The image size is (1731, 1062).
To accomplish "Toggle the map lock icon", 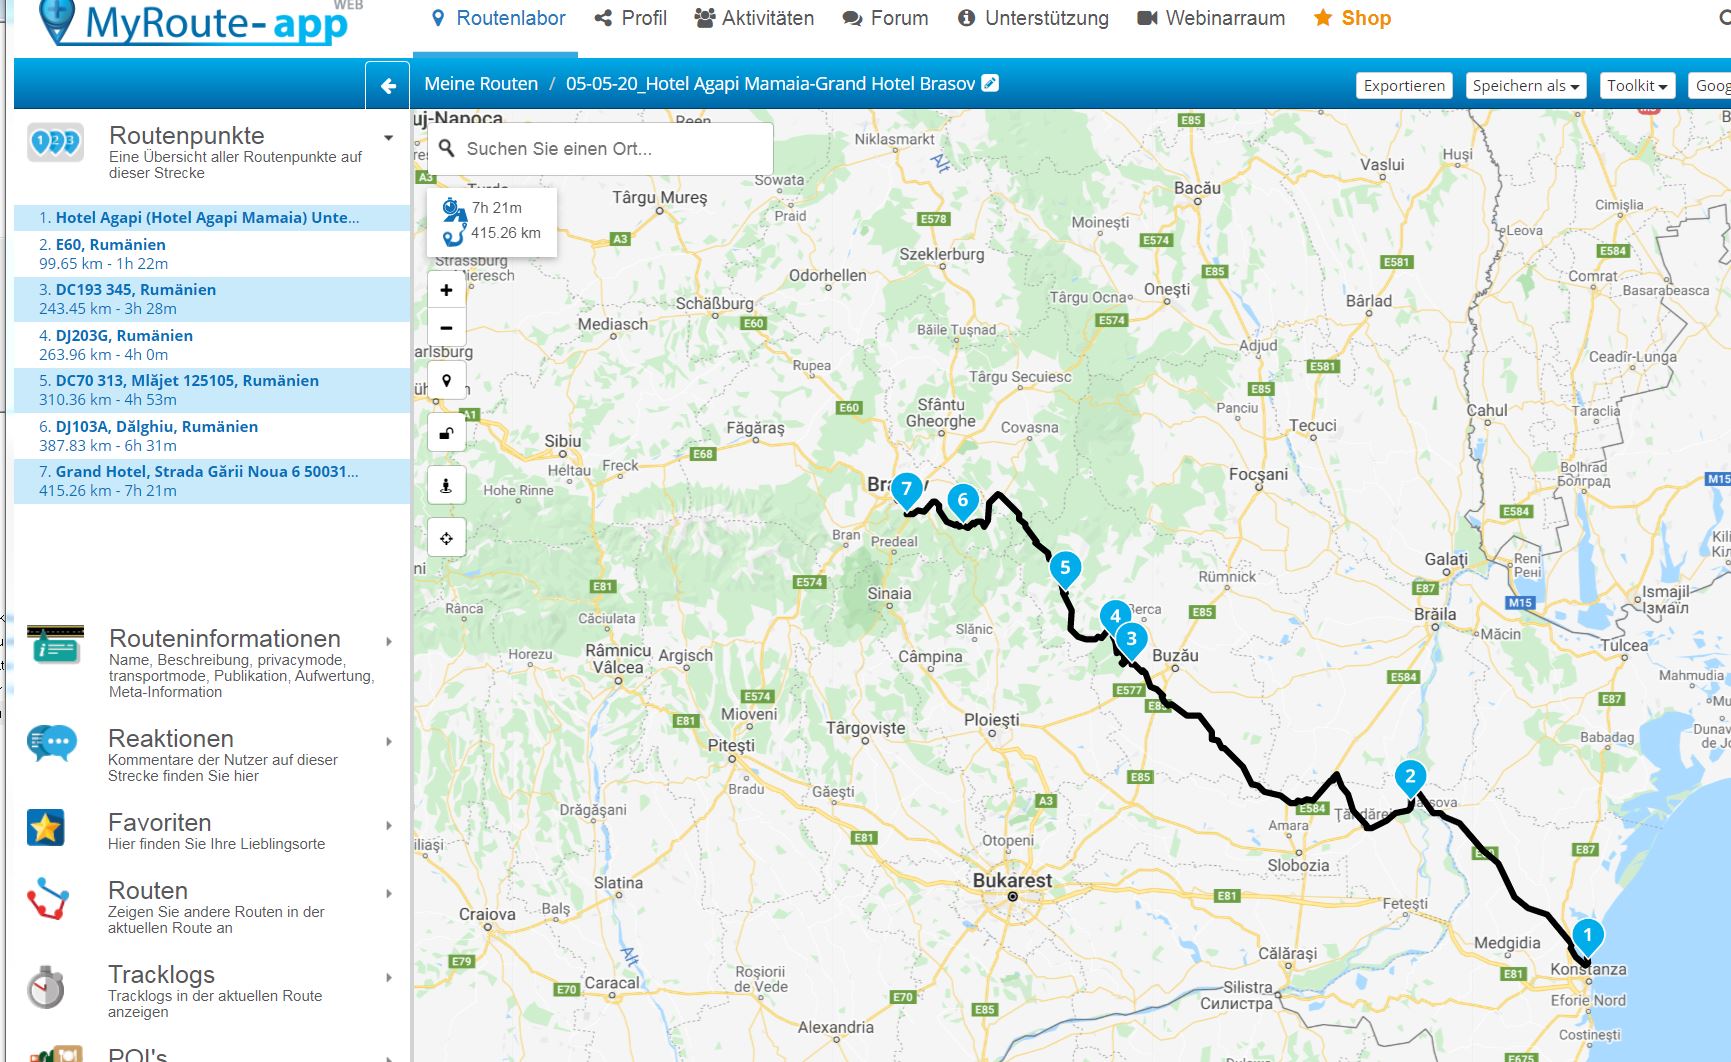I will point(446,433).
